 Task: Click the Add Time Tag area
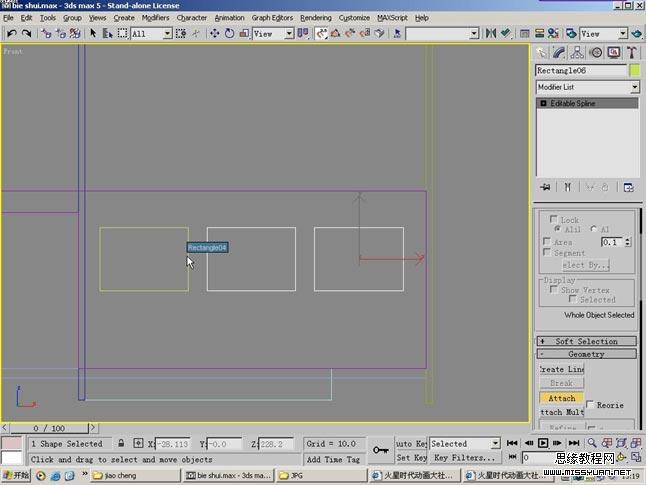(x=333, y=459)
